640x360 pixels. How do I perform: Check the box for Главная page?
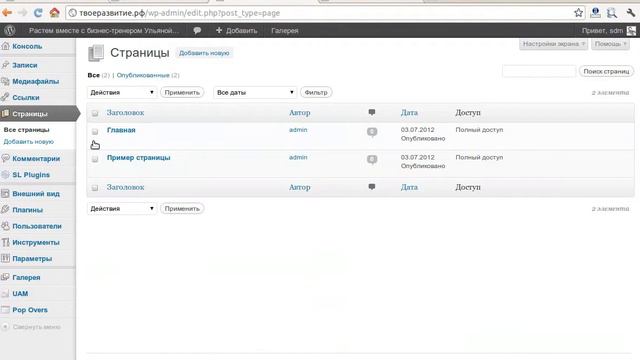(x=95, y=131)
